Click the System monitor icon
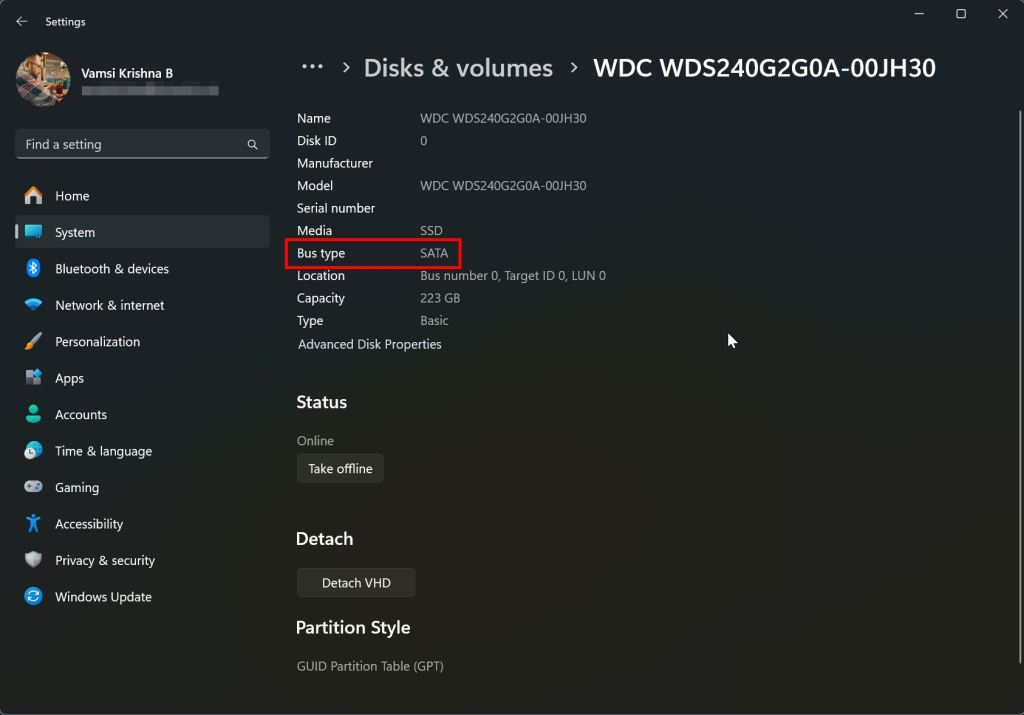Screen dimensions: 1024x715 [33, 232]
